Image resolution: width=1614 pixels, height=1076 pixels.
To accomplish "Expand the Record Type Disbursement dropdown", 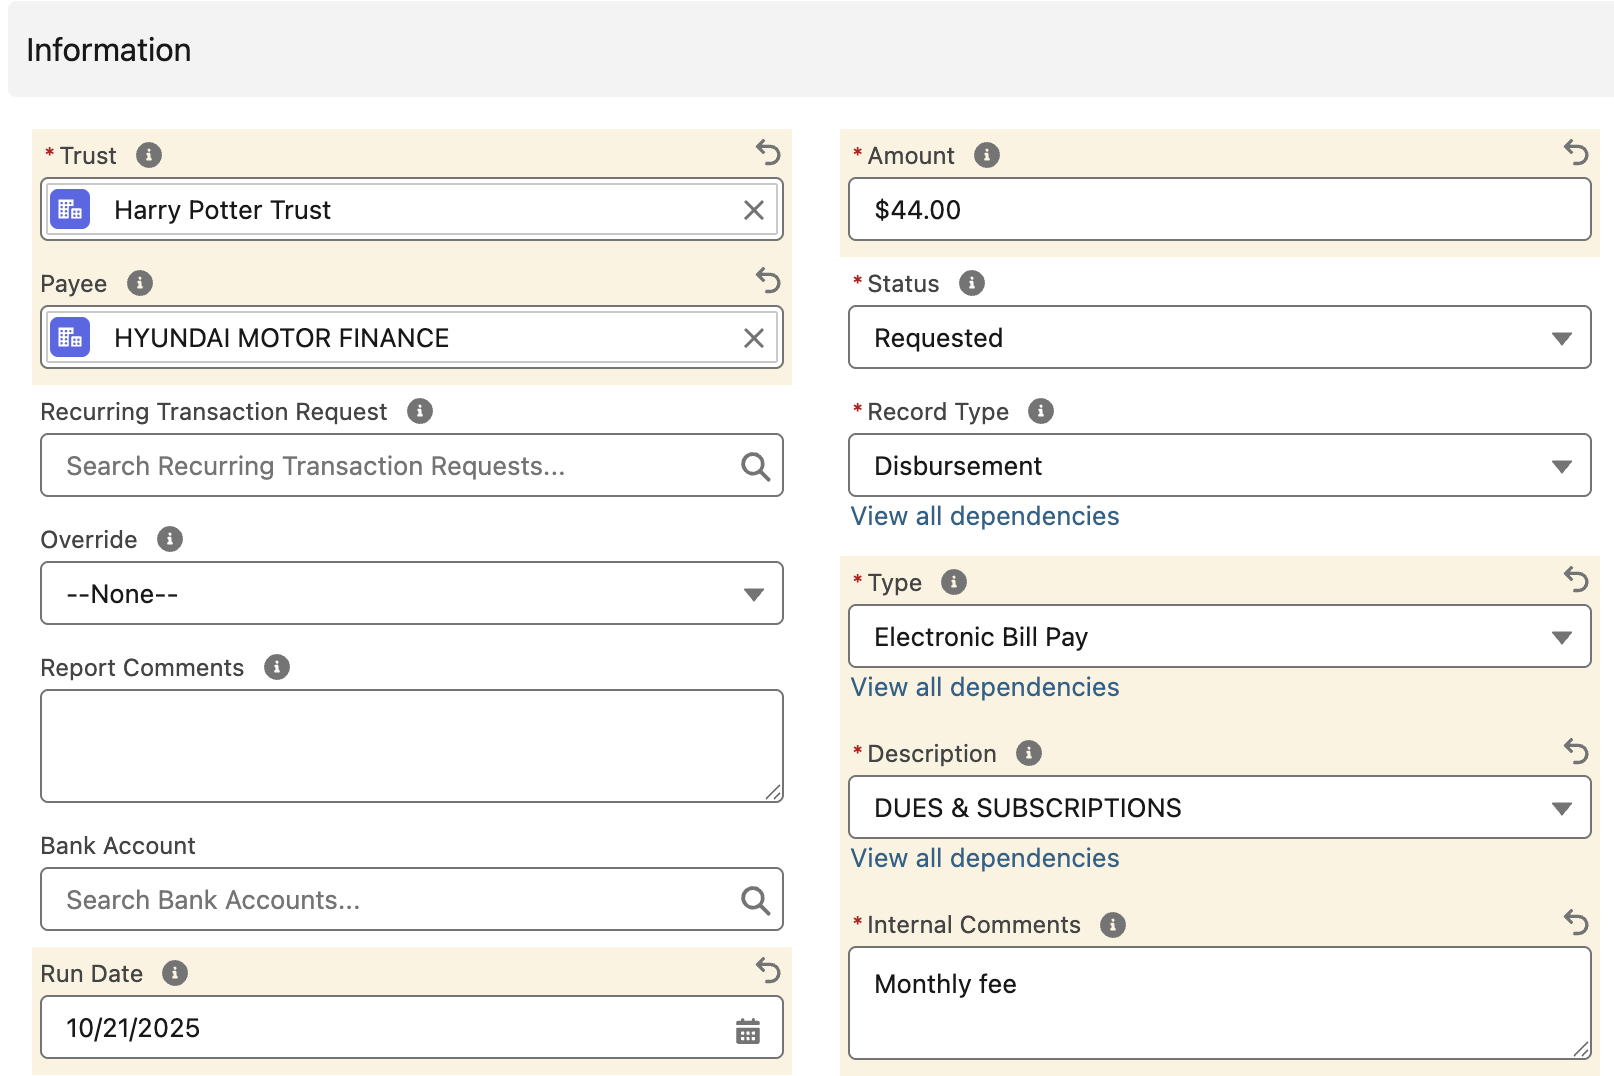I will (1219, 466).
